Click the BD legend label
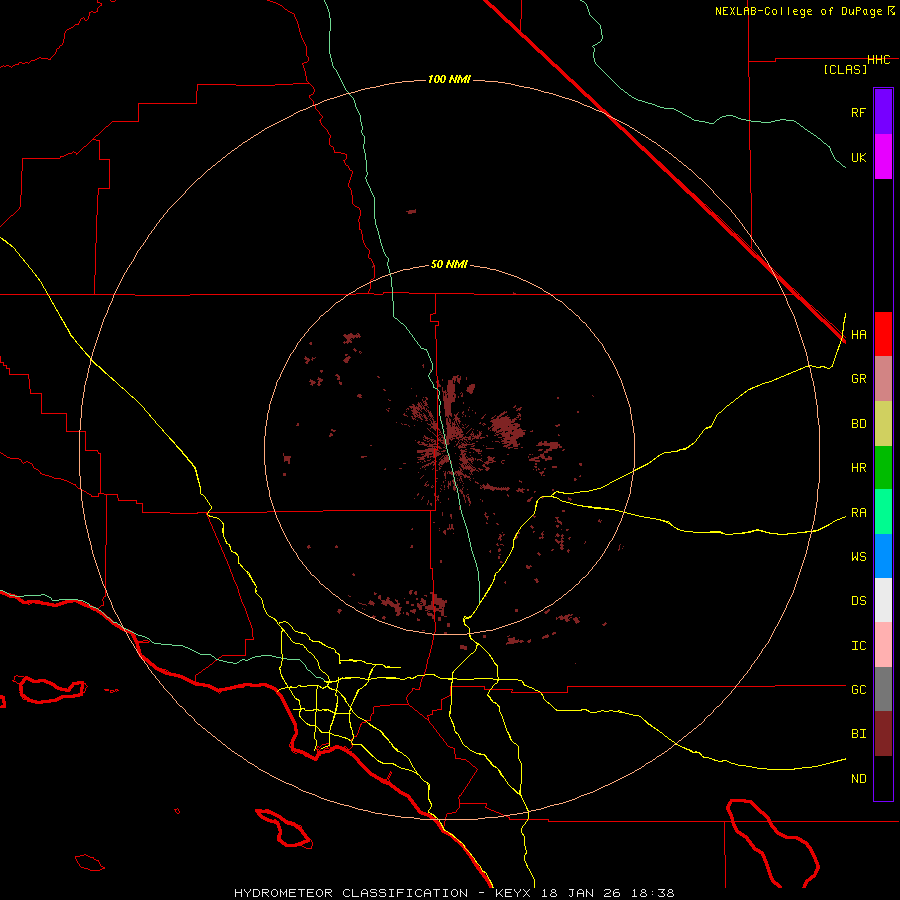 pos(858,424)
